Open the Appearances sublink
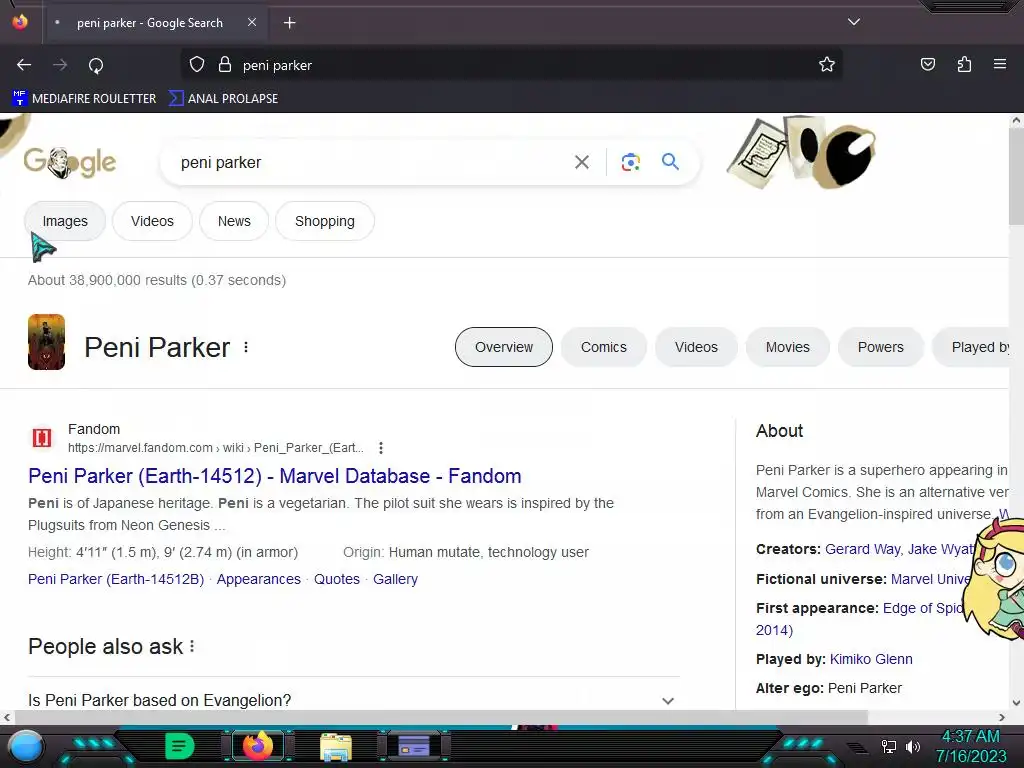The image size is (1024, 768). coord(259,579)
